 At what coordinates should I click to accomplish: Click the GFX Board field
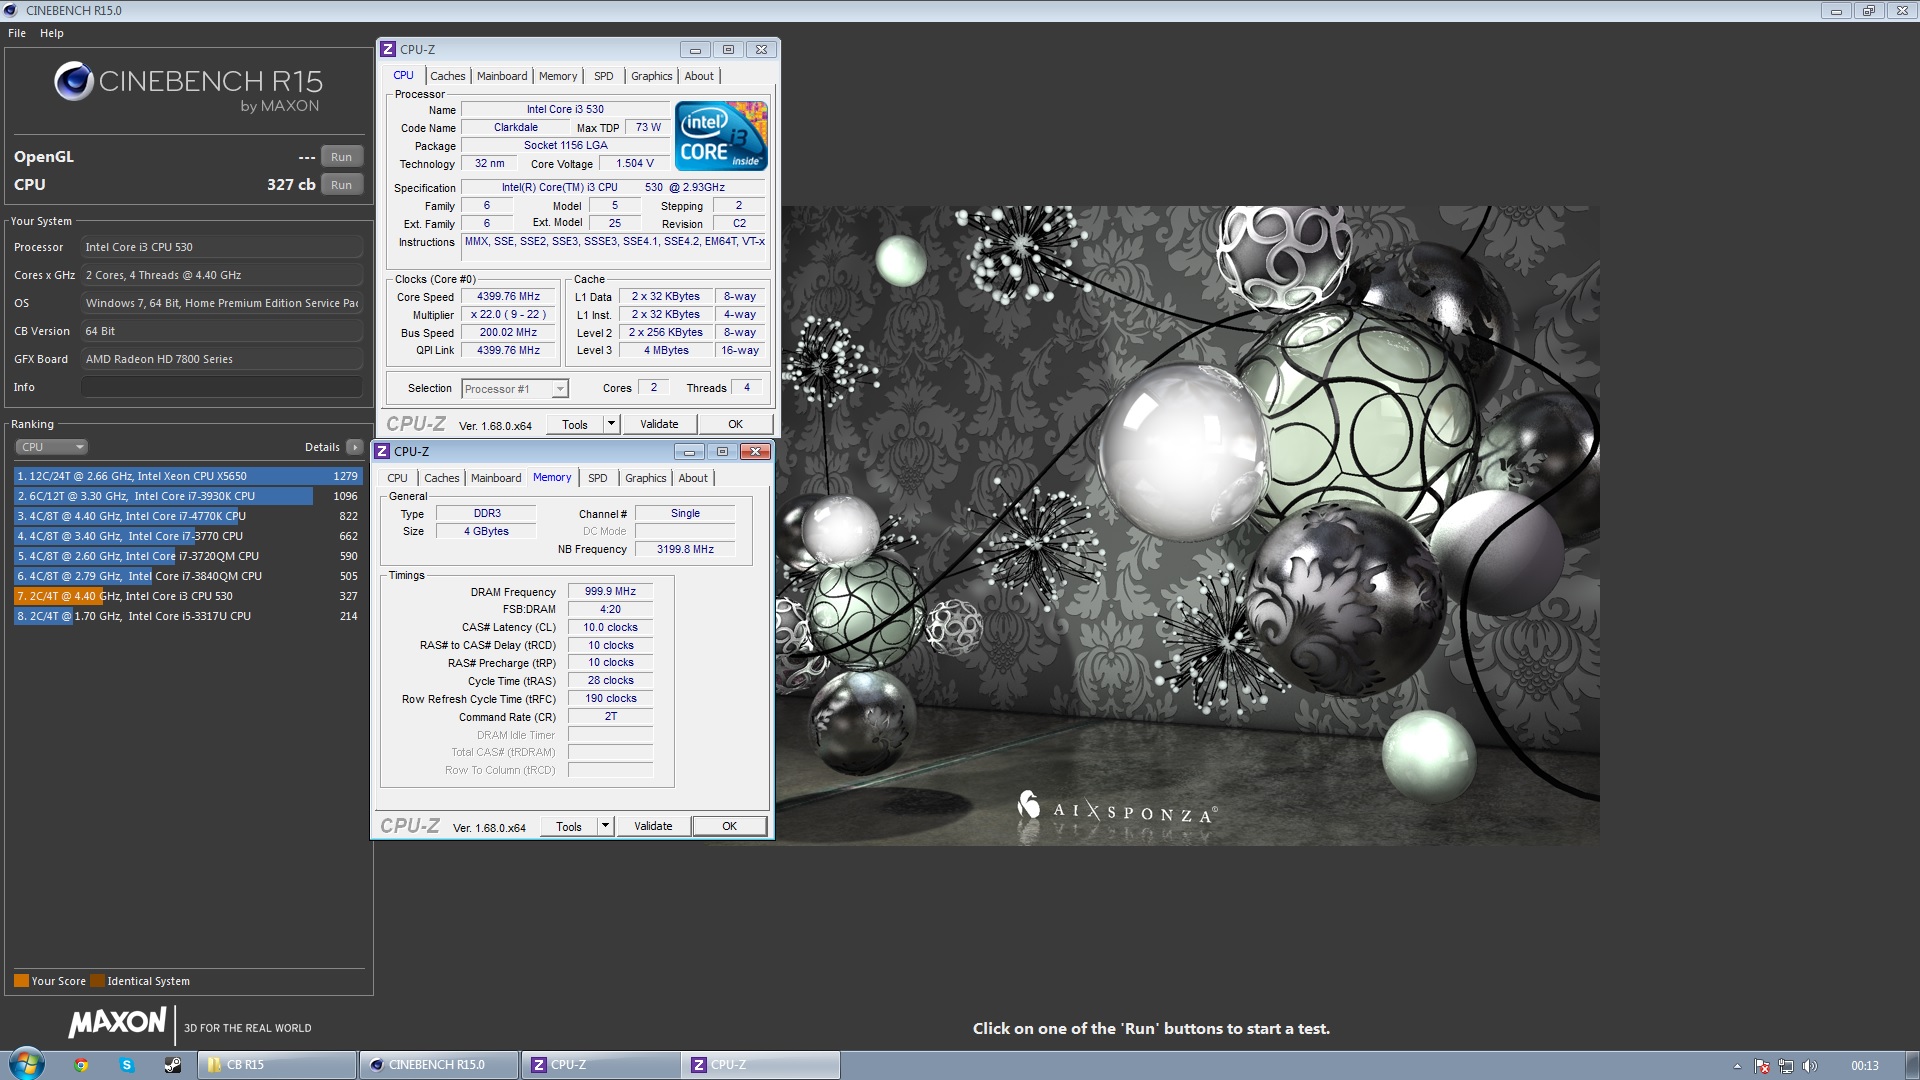[222, 359]
